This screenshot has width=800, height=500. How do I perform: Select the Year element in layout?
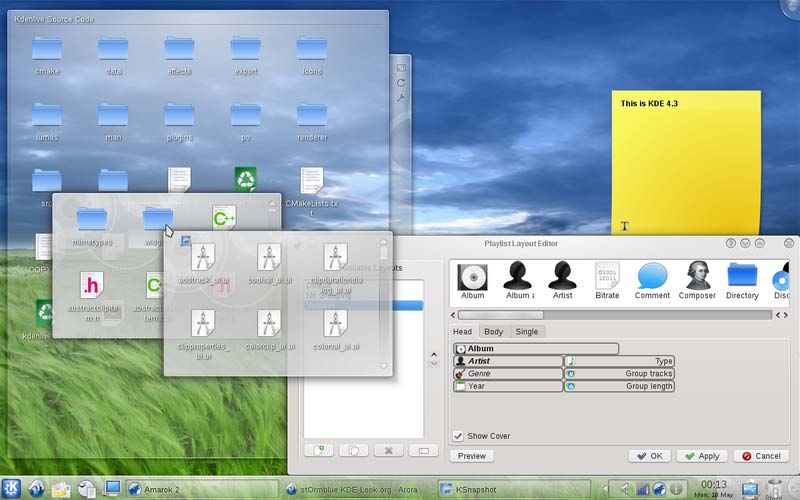(x=508, y=386)
